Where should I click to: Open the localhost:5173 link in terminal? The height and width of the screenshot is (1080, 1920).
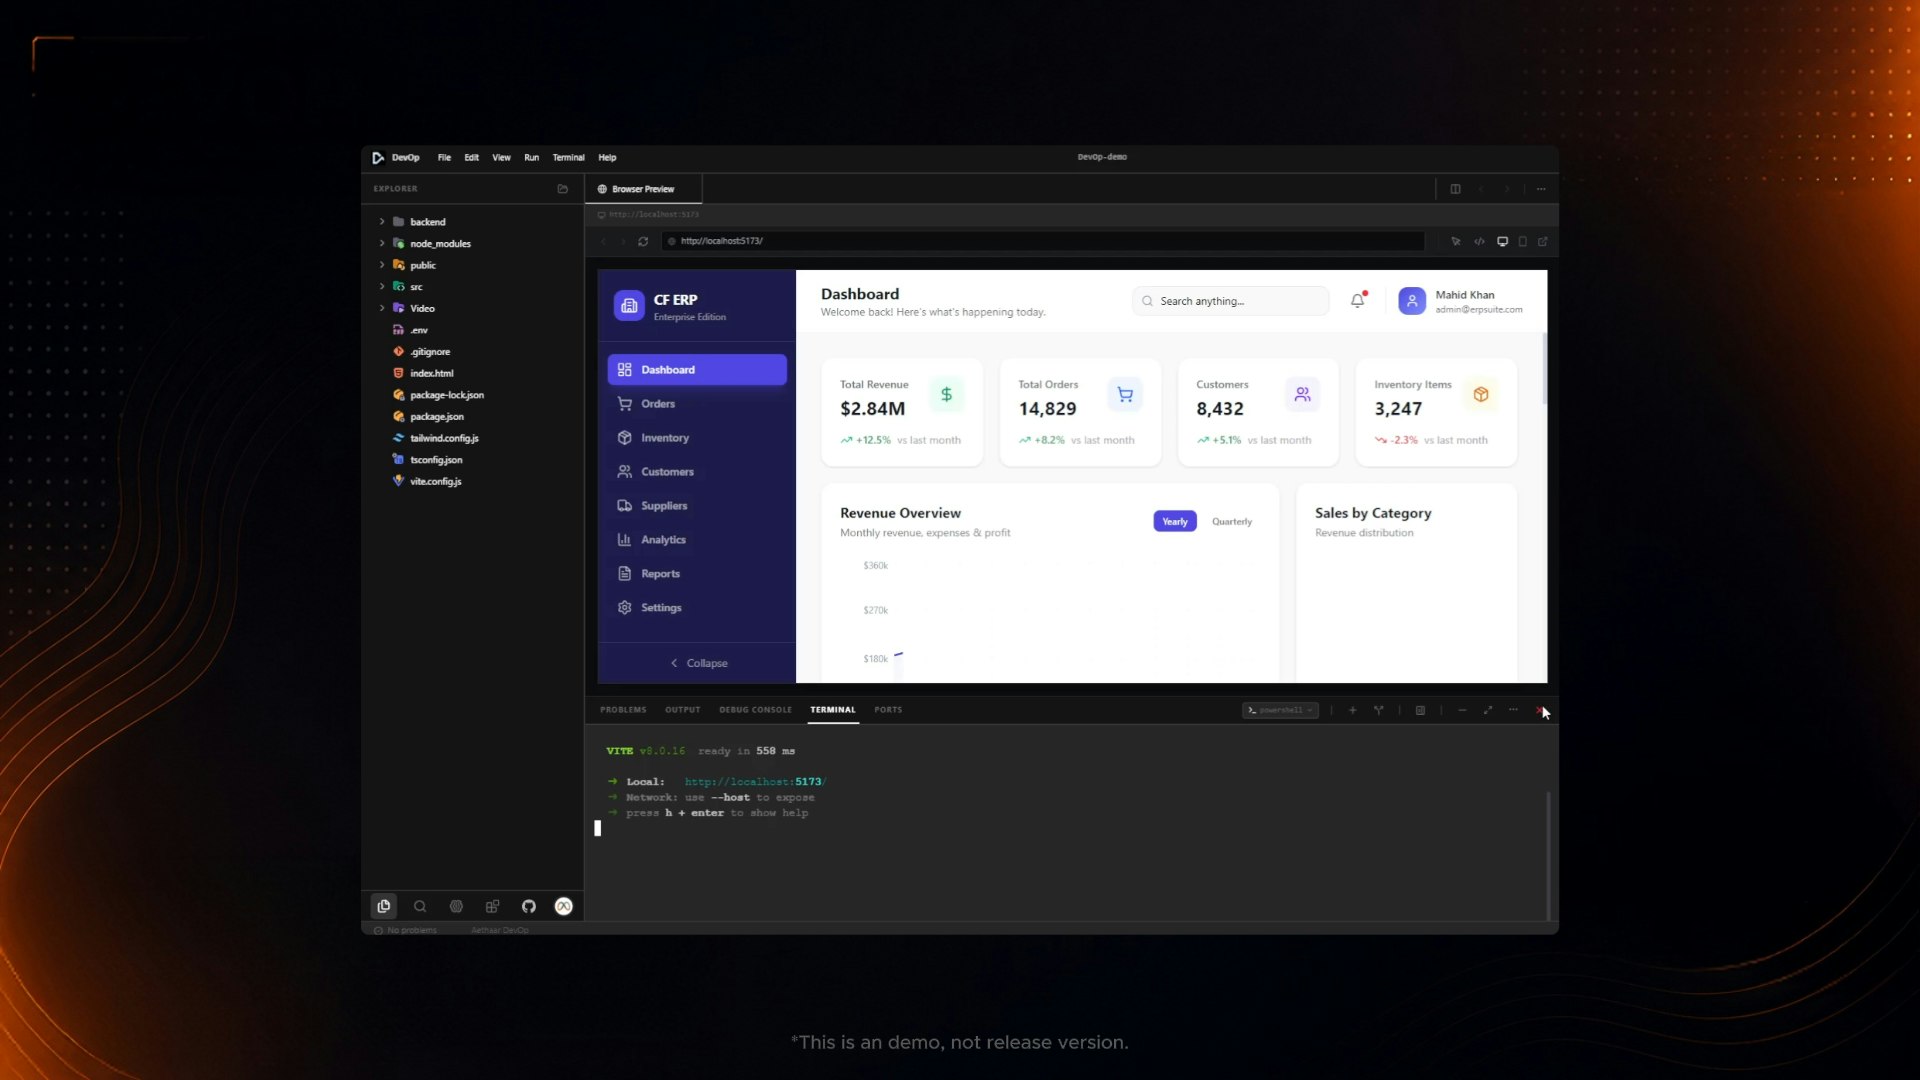(x=755, y=782)
